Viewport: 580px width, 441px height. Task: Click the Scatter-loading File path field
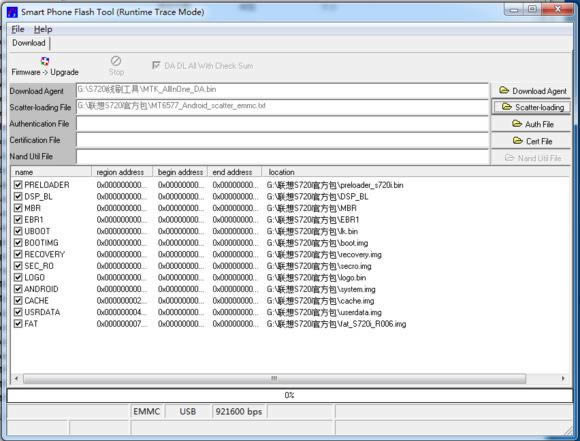click(x=283, y=107)
